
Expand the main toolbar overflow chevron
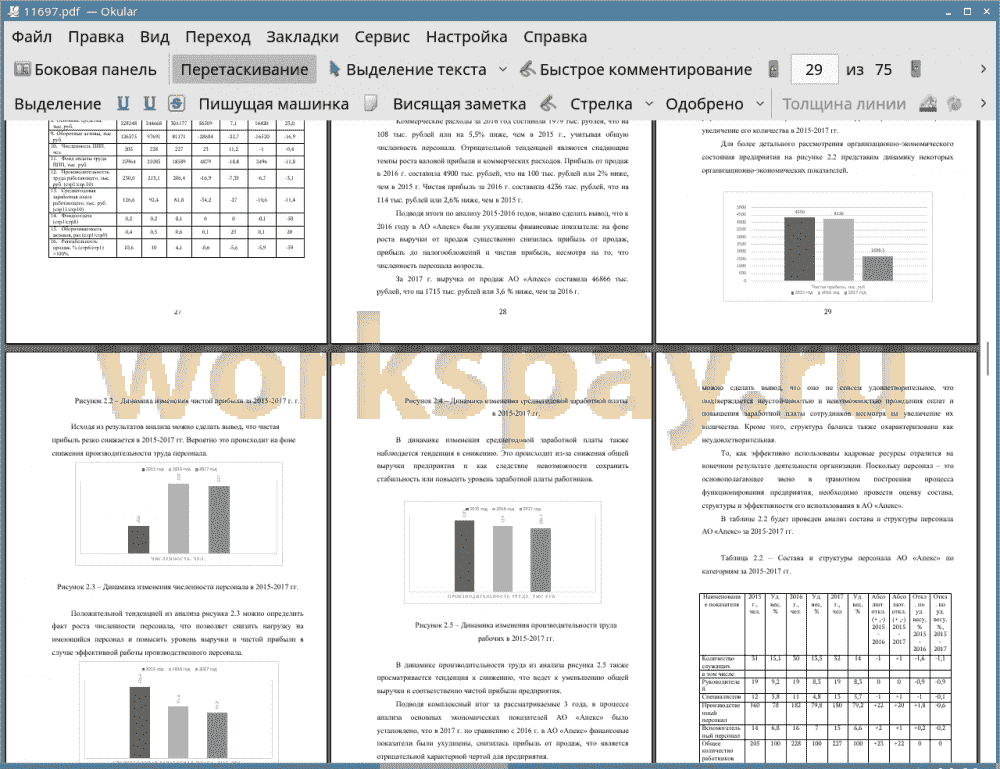pos(983,70)
